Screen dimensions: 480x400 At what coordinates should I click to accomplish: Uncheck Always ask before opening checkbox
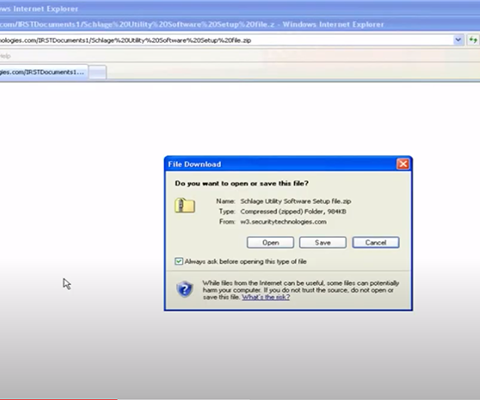(179, 261)
